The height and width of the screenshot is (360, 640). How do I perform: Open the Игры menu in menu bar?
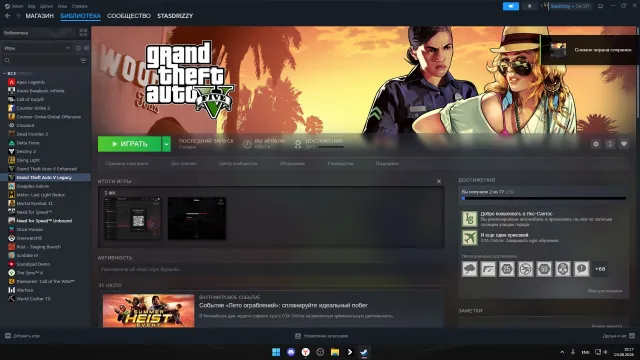[x=62, y=6]
